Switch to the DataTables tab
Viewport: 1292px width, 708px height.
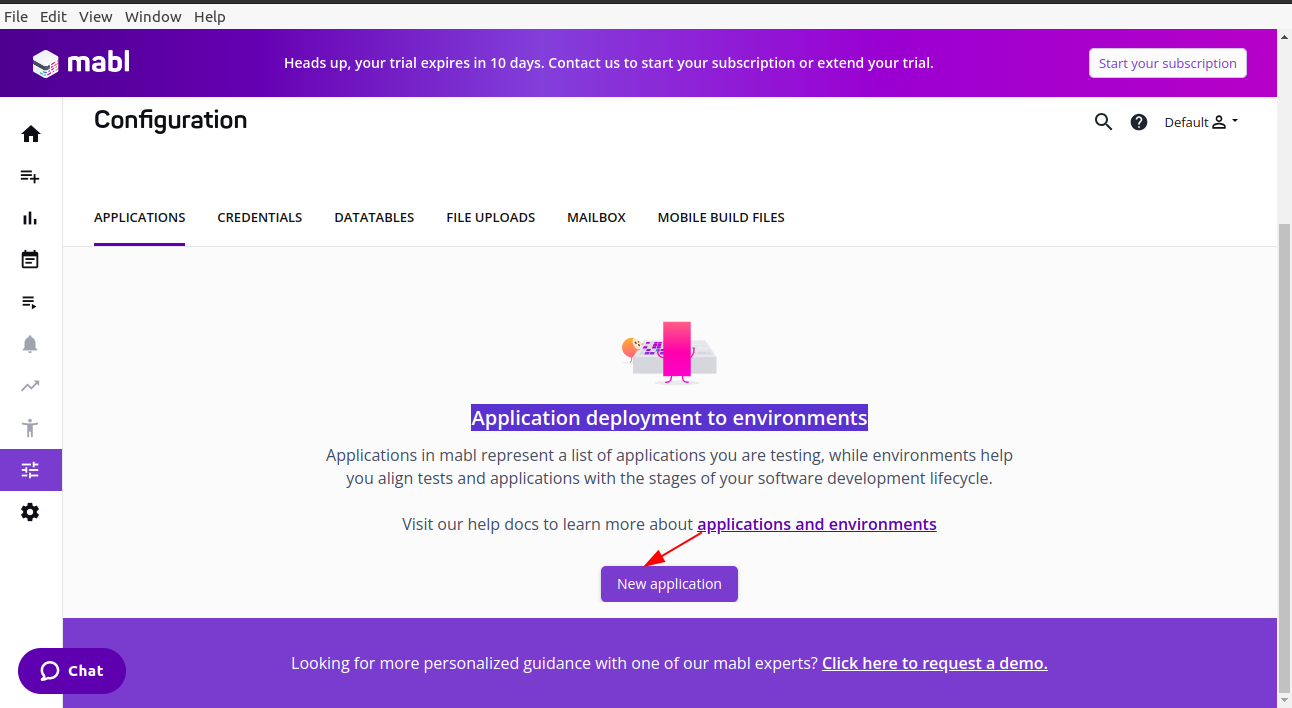click(374, 217)
